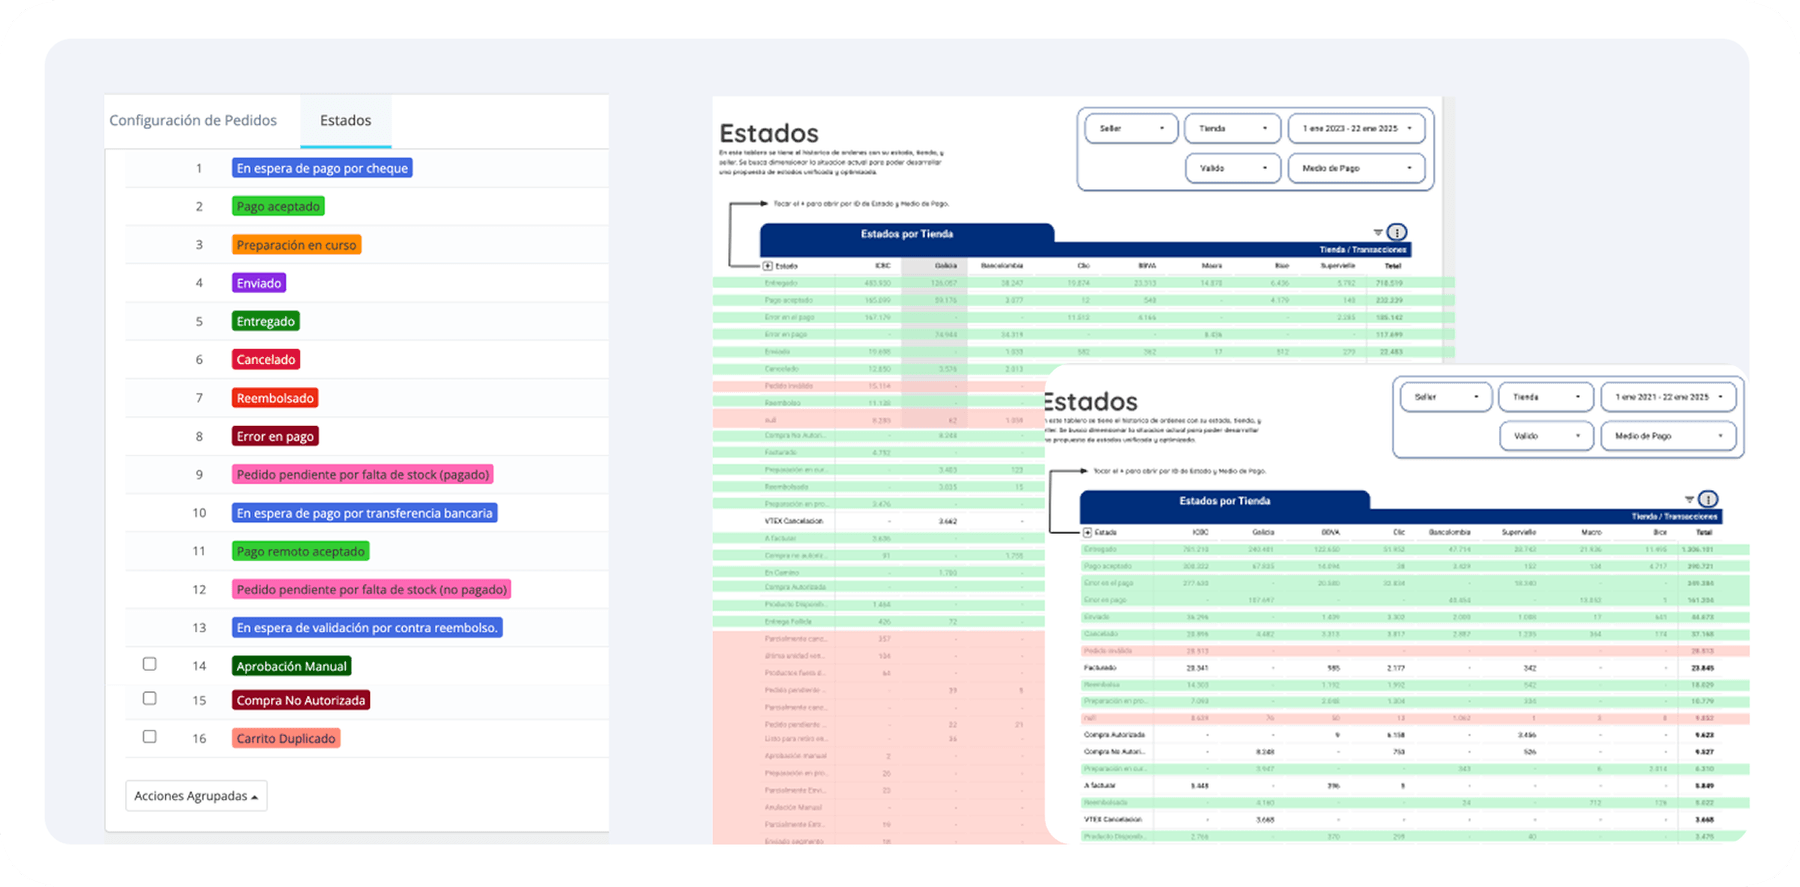Click the 'Aprobación Manual' status label
The image size is (1800, 887).
point(292,666)
